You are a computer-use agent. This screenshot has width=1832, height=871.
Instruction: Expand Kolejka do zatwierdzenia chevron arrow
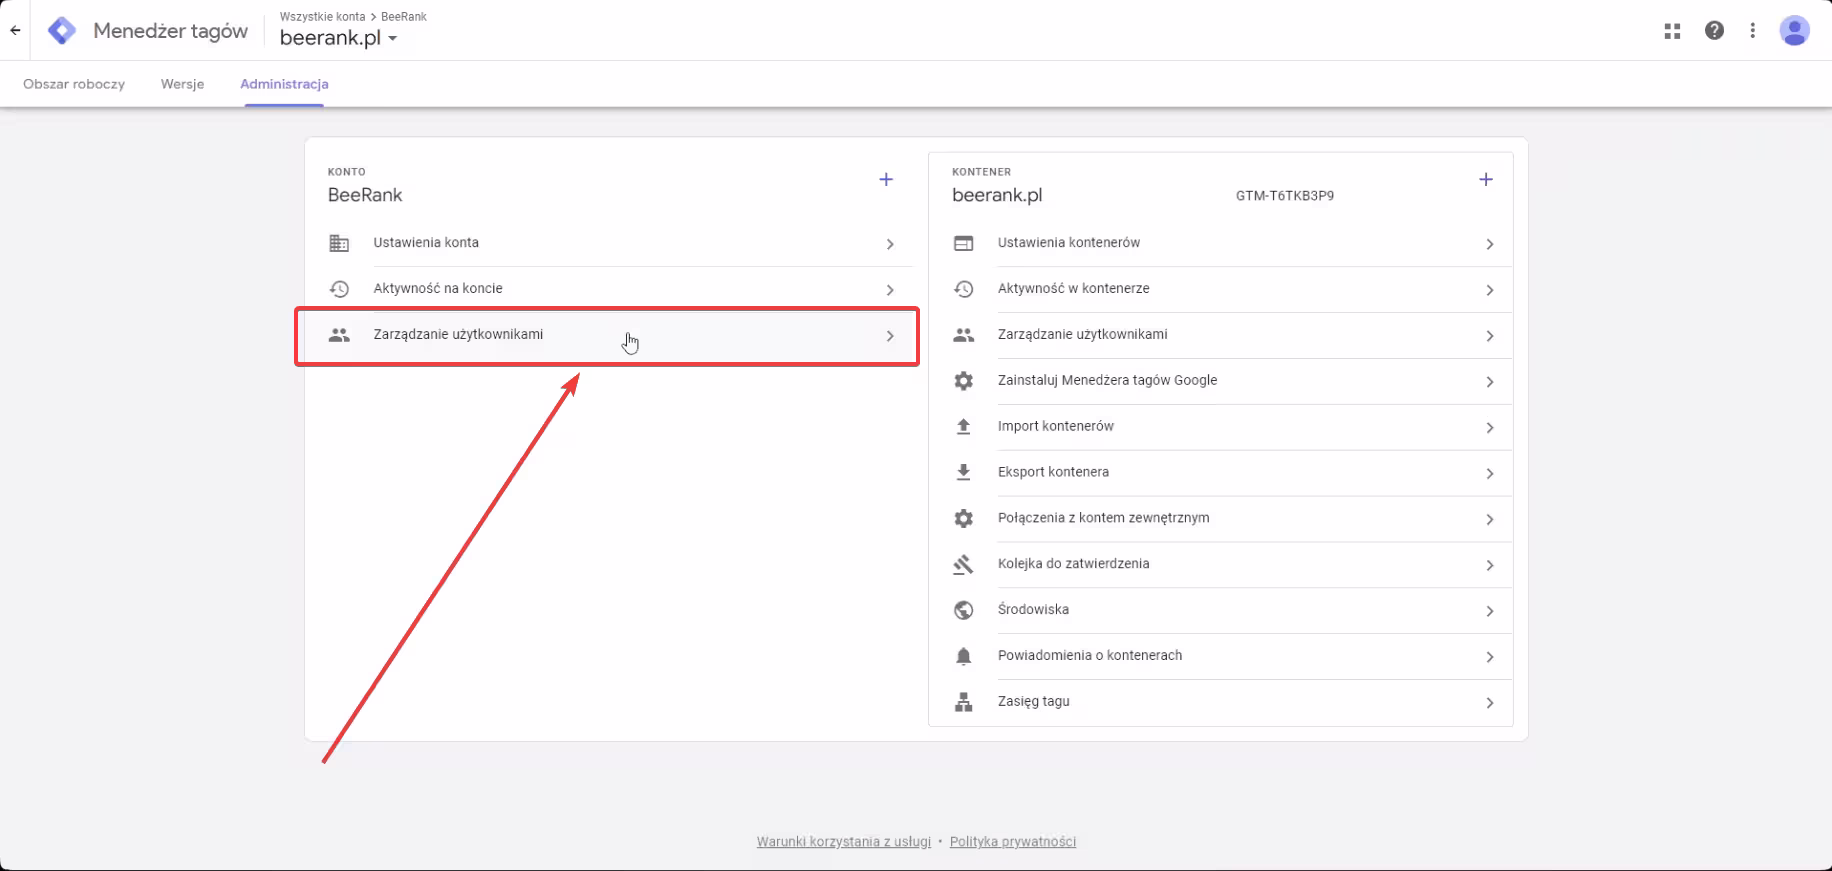pyautogui.click(x=1489, y=565)
